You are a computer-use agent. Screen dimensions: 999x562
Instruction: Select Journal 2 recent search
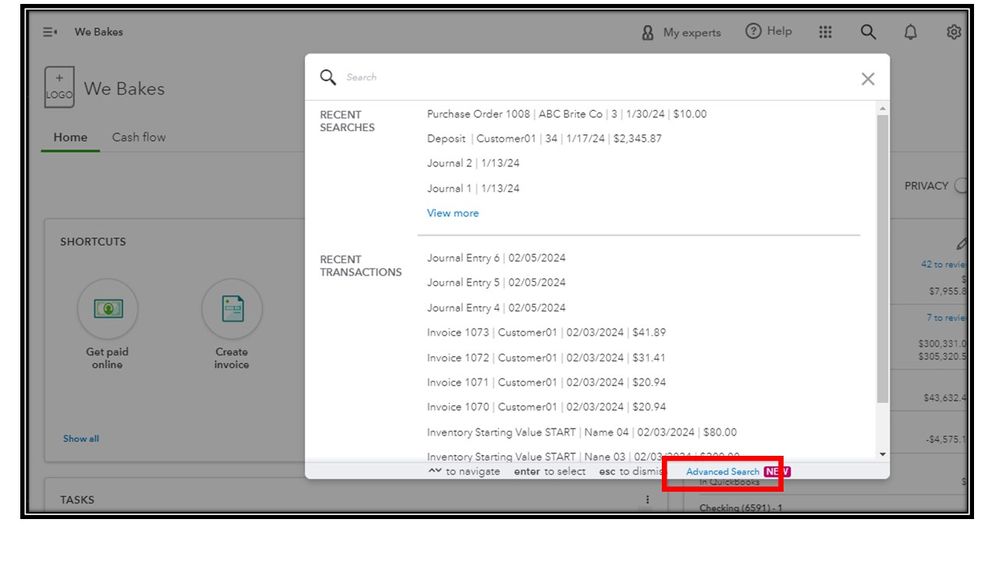[473, 163]
